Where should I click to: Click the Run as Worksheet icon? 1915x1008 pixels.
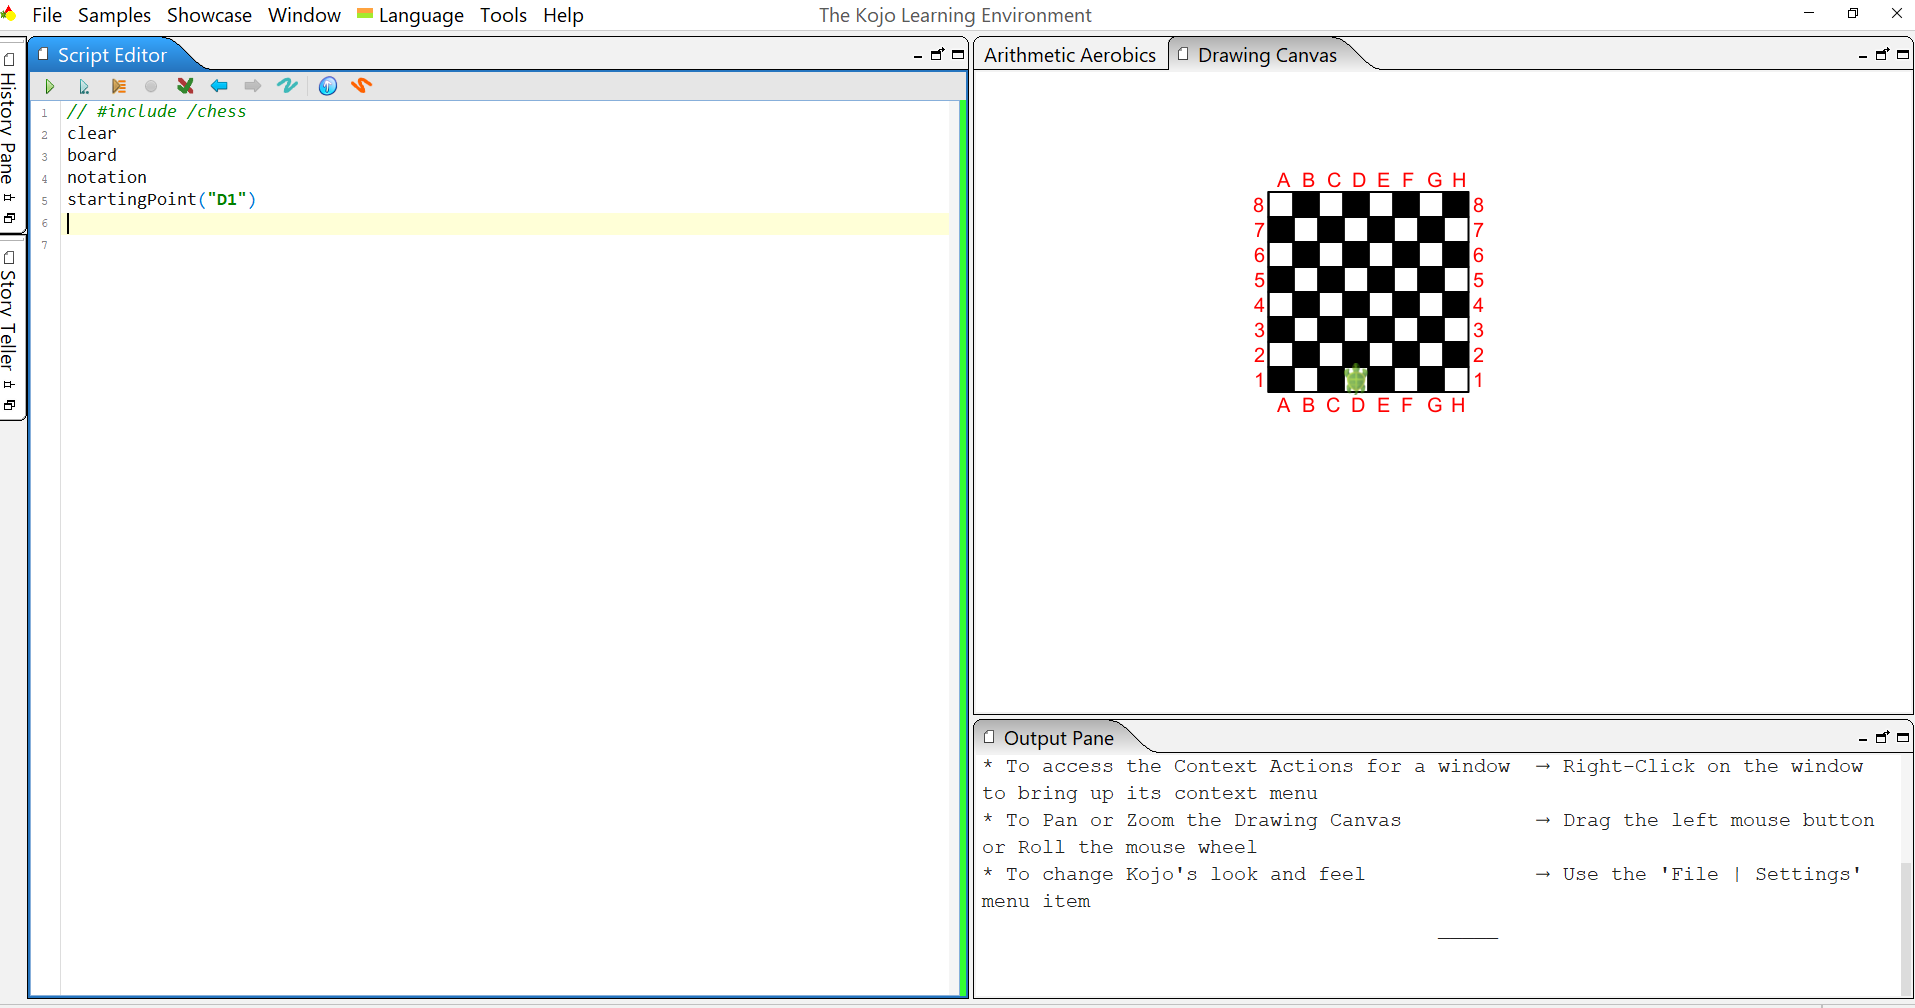tap(84, 87)
